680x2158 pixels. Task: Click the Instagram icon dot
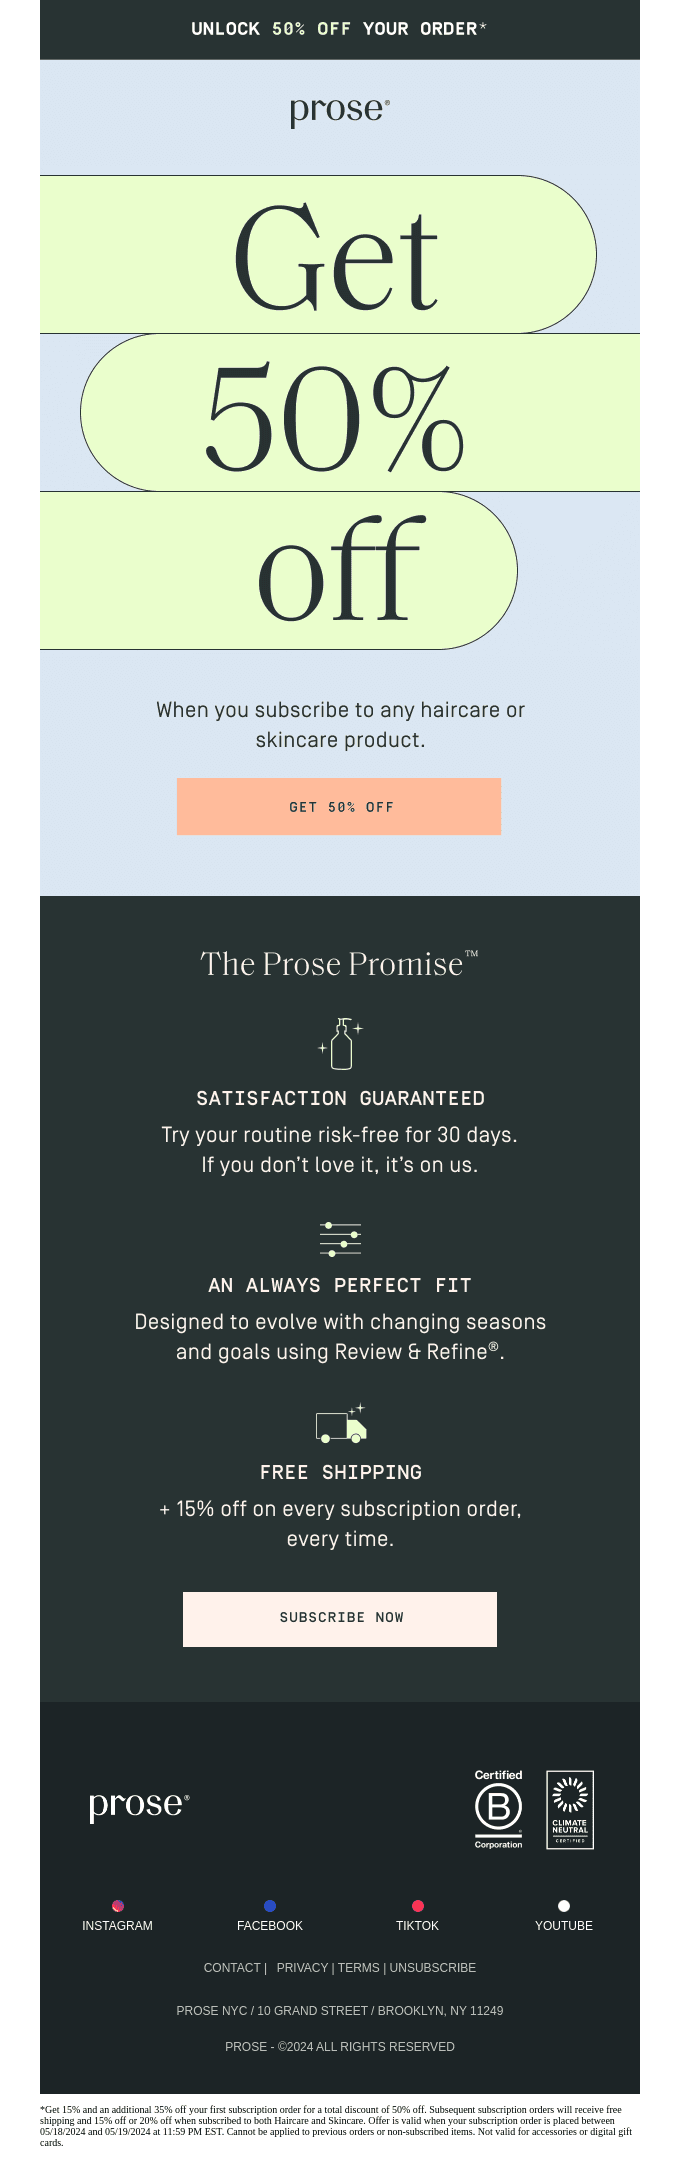click(x=118, y=1906)
